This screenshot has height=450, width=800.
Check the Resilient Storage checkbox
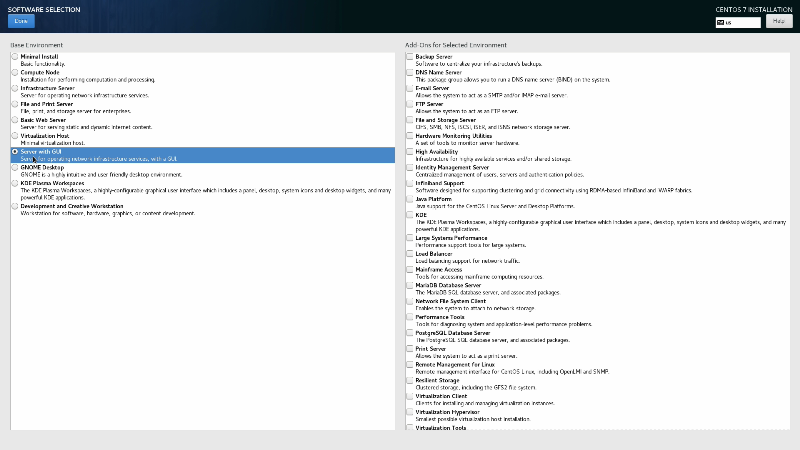(x=410, y=380)
